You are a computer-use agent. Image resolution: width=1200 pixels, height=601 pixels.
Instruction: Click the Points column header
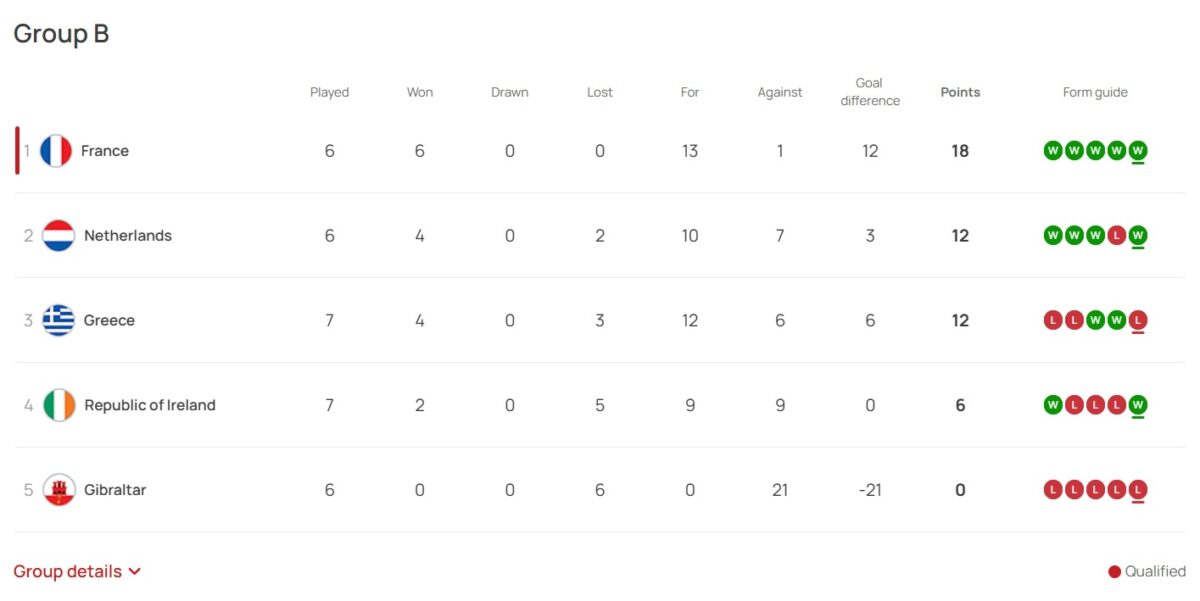tap(960, 92)
